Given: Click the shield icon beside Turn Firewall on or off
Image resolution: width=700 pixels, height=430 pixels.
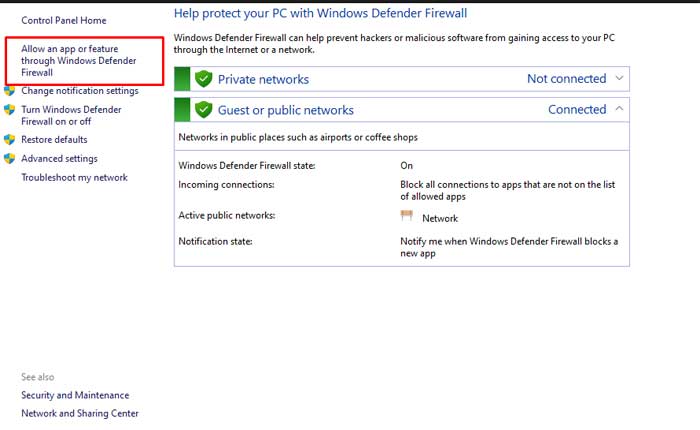Looking at the screenshot, I should [x=10, y=110].
